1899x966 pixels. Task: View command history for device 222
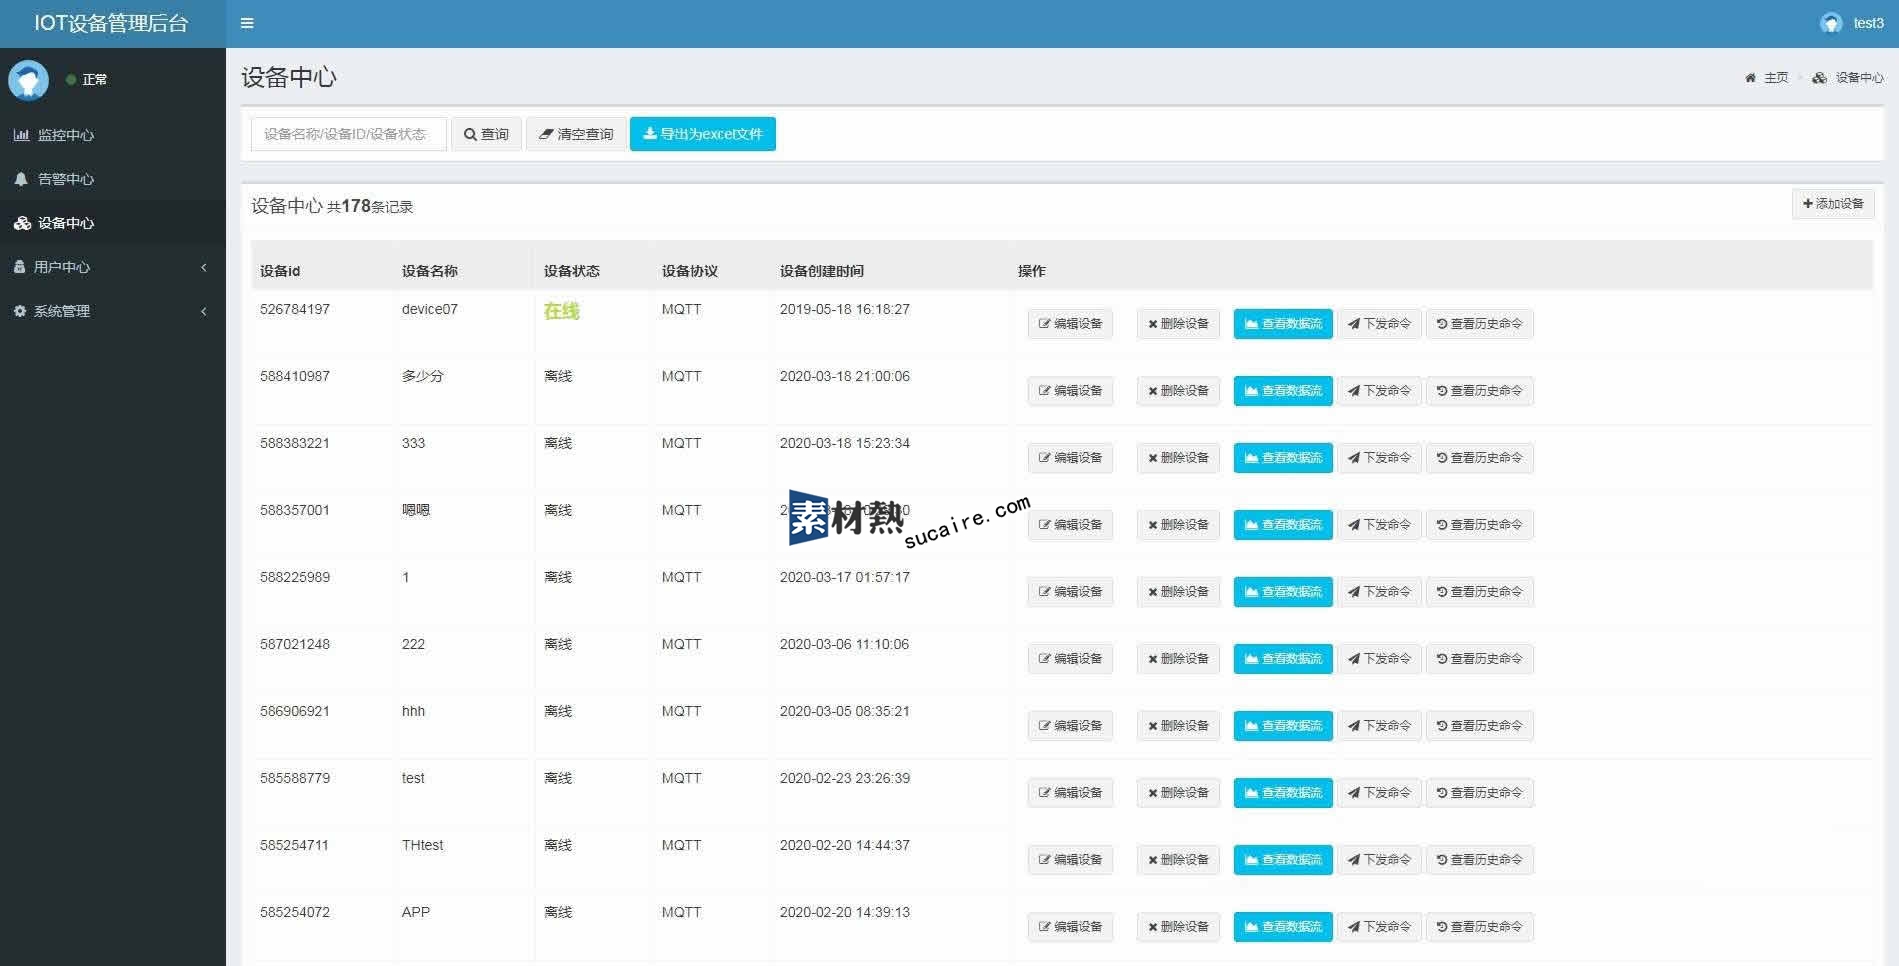[1479, 659]
